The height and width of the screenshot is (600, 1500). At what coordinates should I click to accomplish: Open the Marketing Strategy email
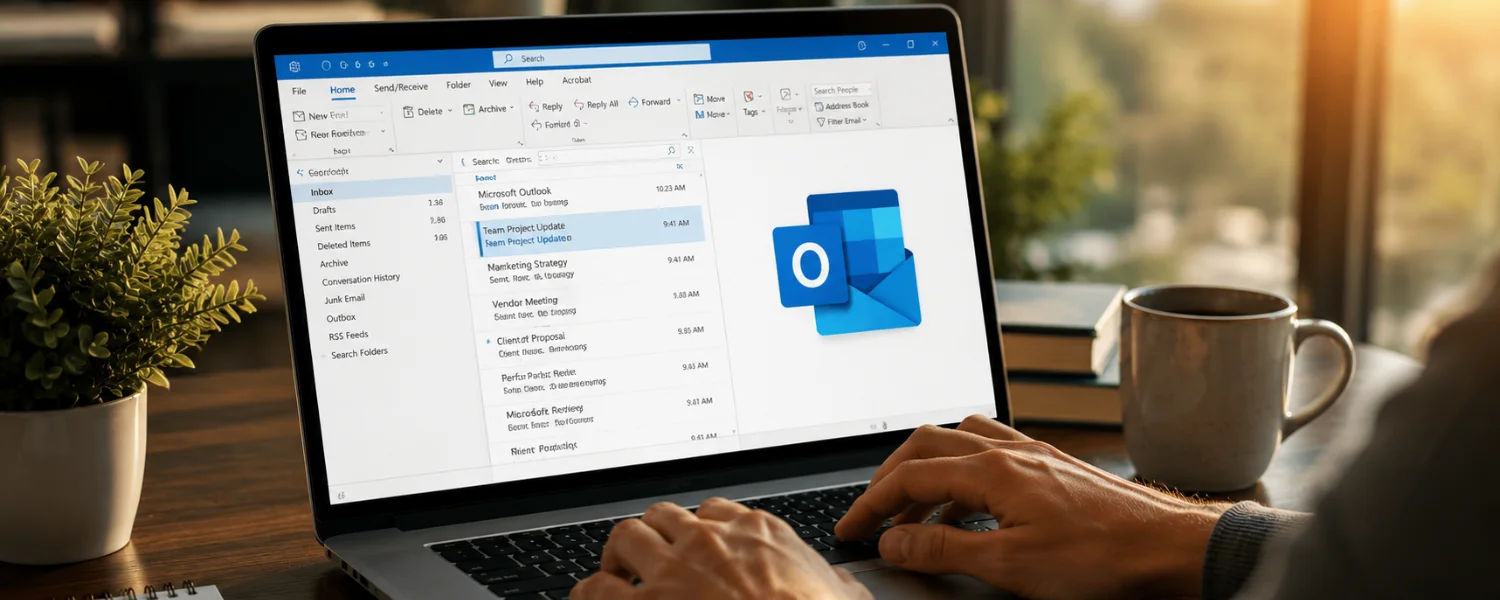click(593, 267)
